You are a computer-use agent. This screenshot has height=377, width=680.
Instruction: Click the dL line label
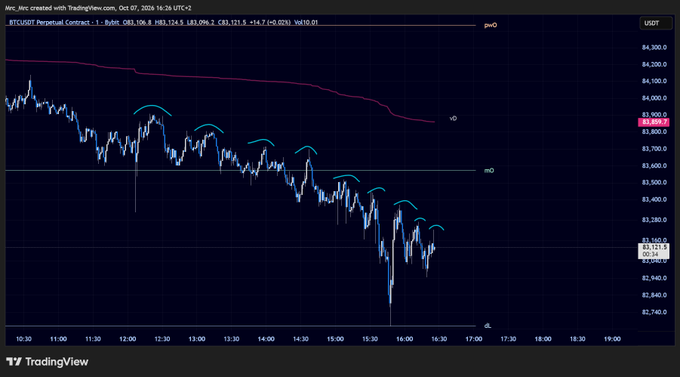pos(487,325)
